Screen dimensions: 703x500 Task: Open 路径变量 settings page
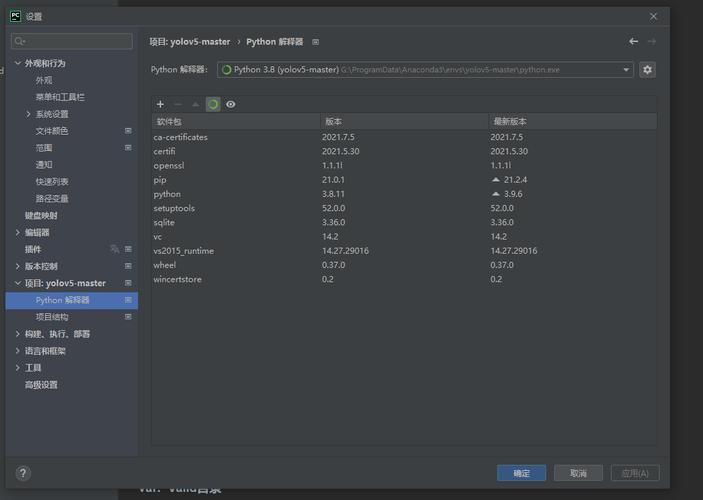point(52,199)
